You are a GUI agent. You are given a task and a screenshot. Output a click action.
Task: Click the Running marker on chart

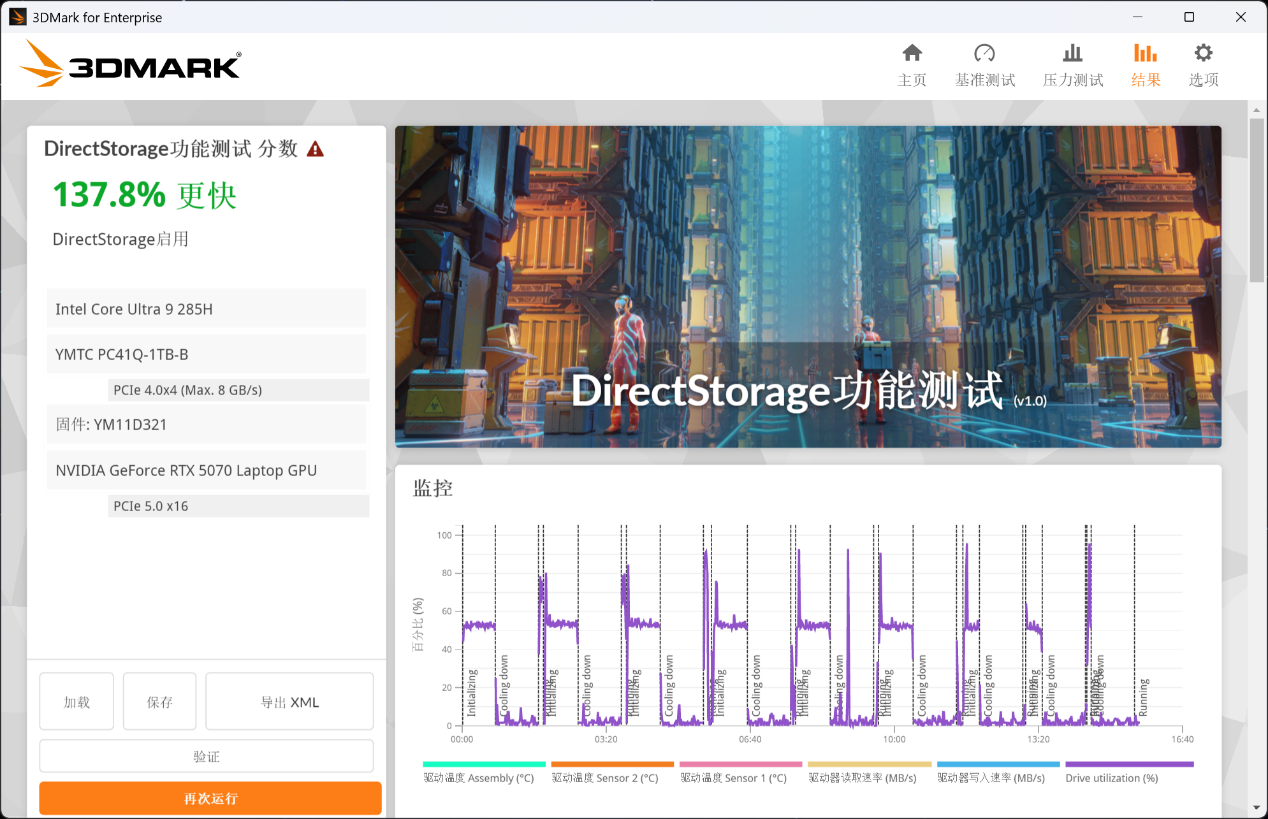pos(1144,698)
